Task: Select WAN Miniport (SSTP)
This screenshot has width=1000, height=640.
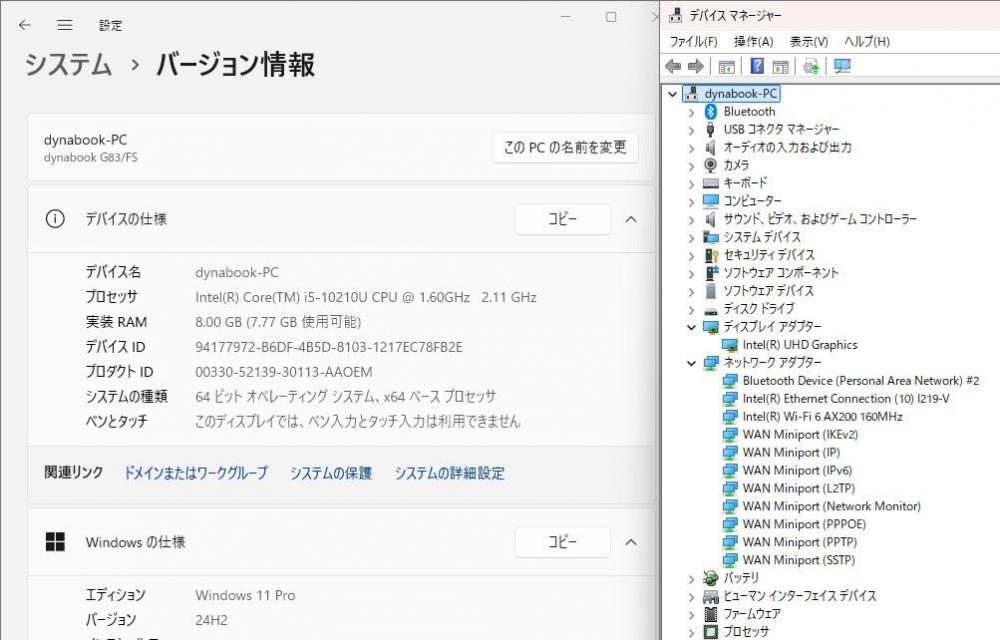Action: [x=798, y=560]
